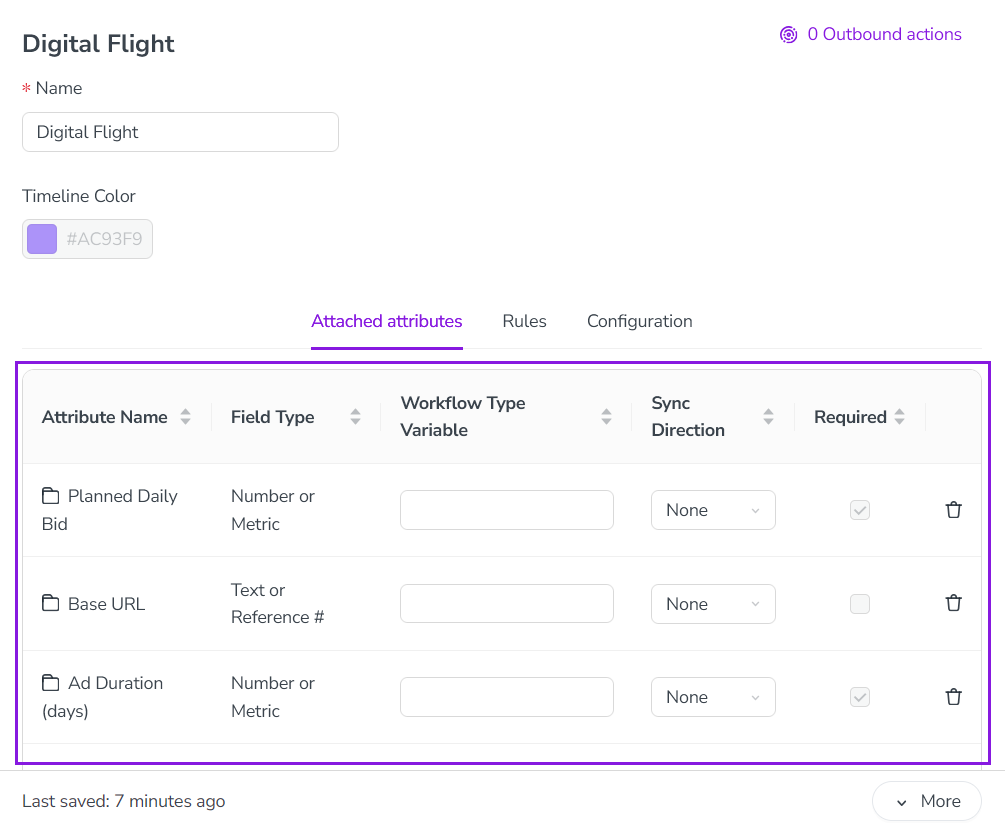Switch to the Rules tab
1005x827 pixels.
pyautogui.click(x=524, y=321)
